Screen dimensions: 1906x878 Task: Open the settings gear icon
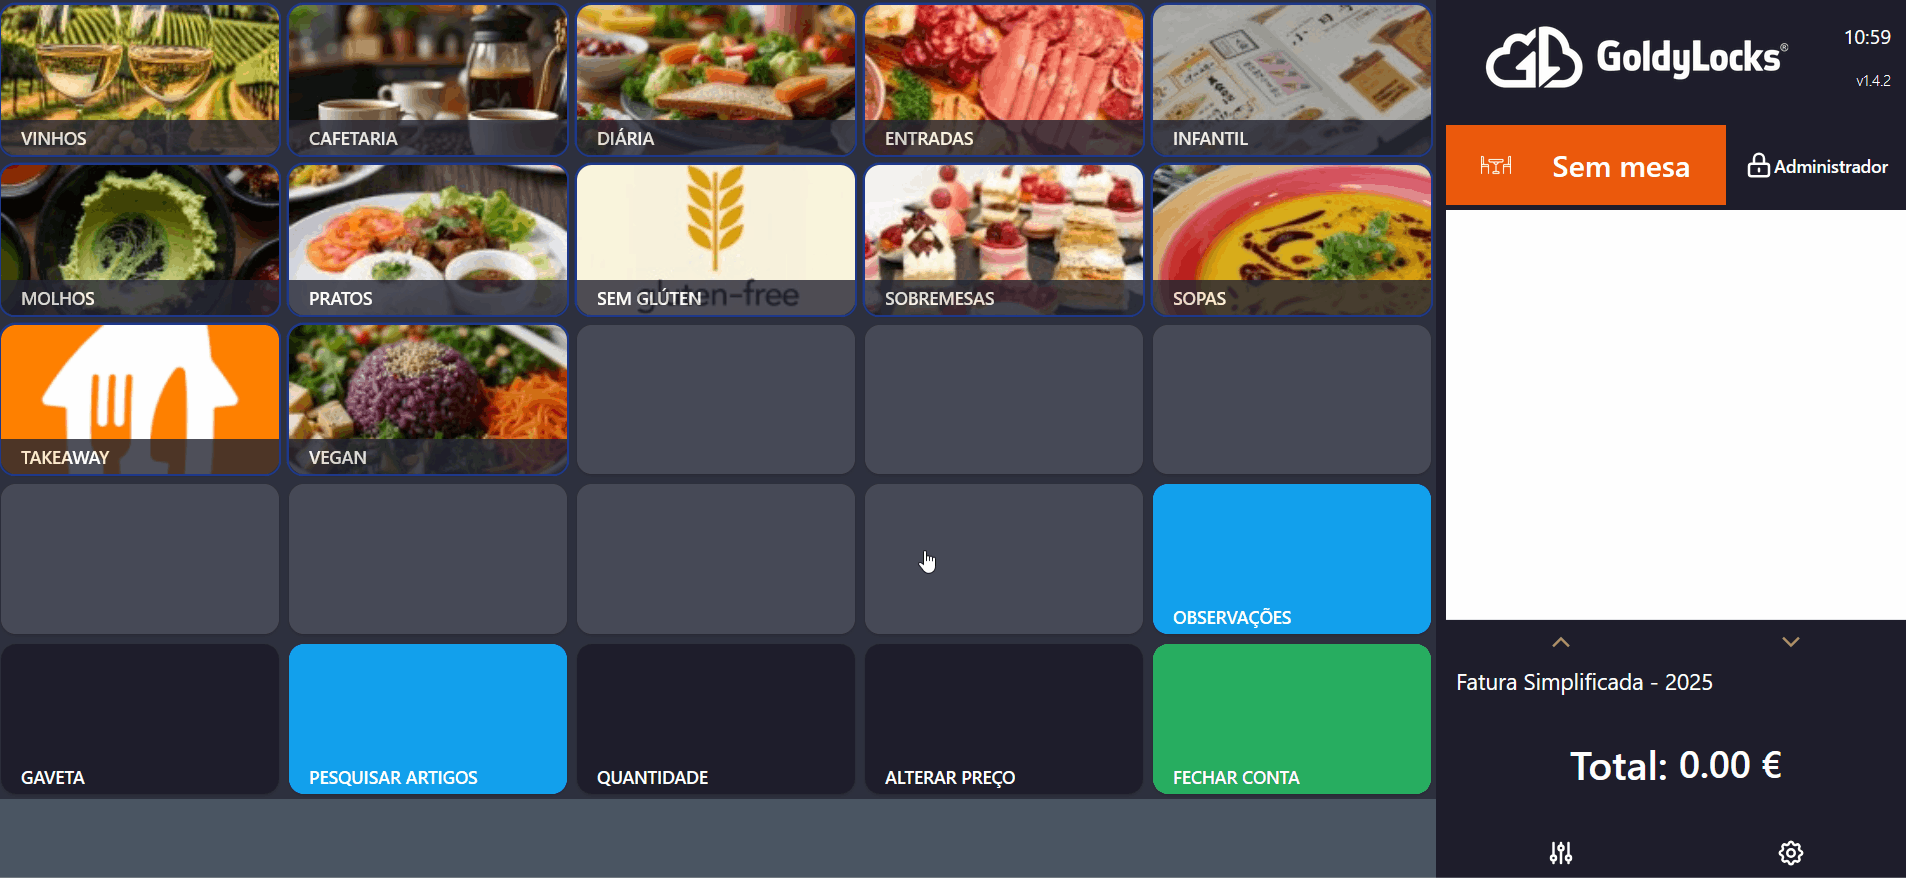1791,853
